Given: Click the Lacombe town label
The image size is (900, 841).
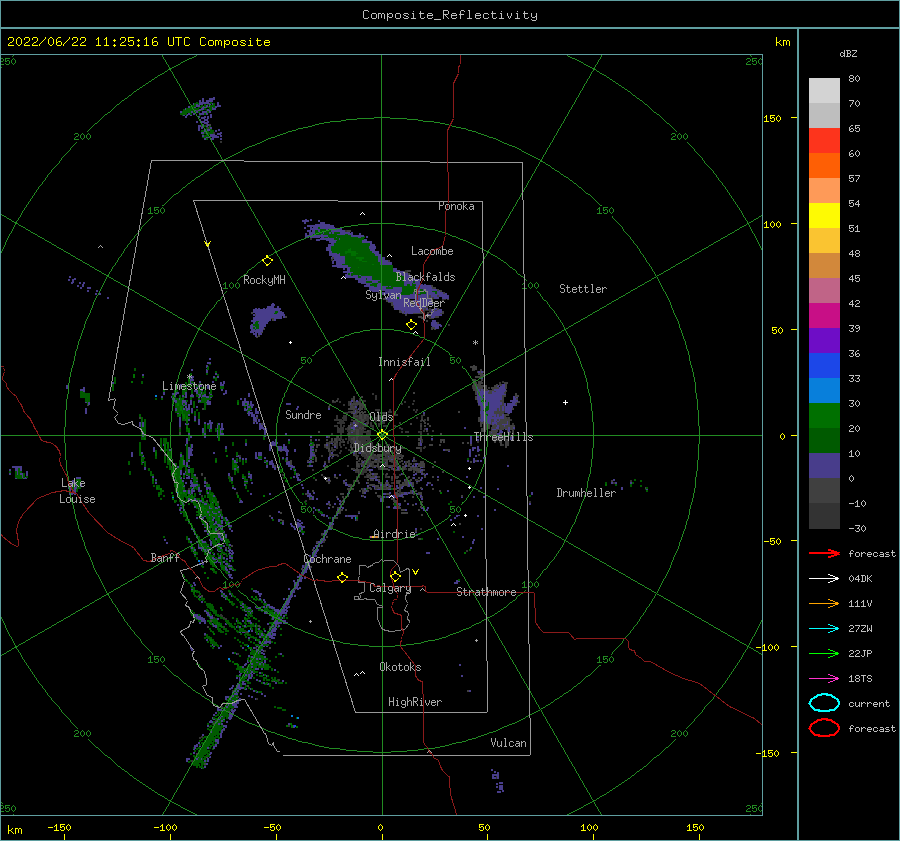Looking at the screenshot, I should 432,251.
